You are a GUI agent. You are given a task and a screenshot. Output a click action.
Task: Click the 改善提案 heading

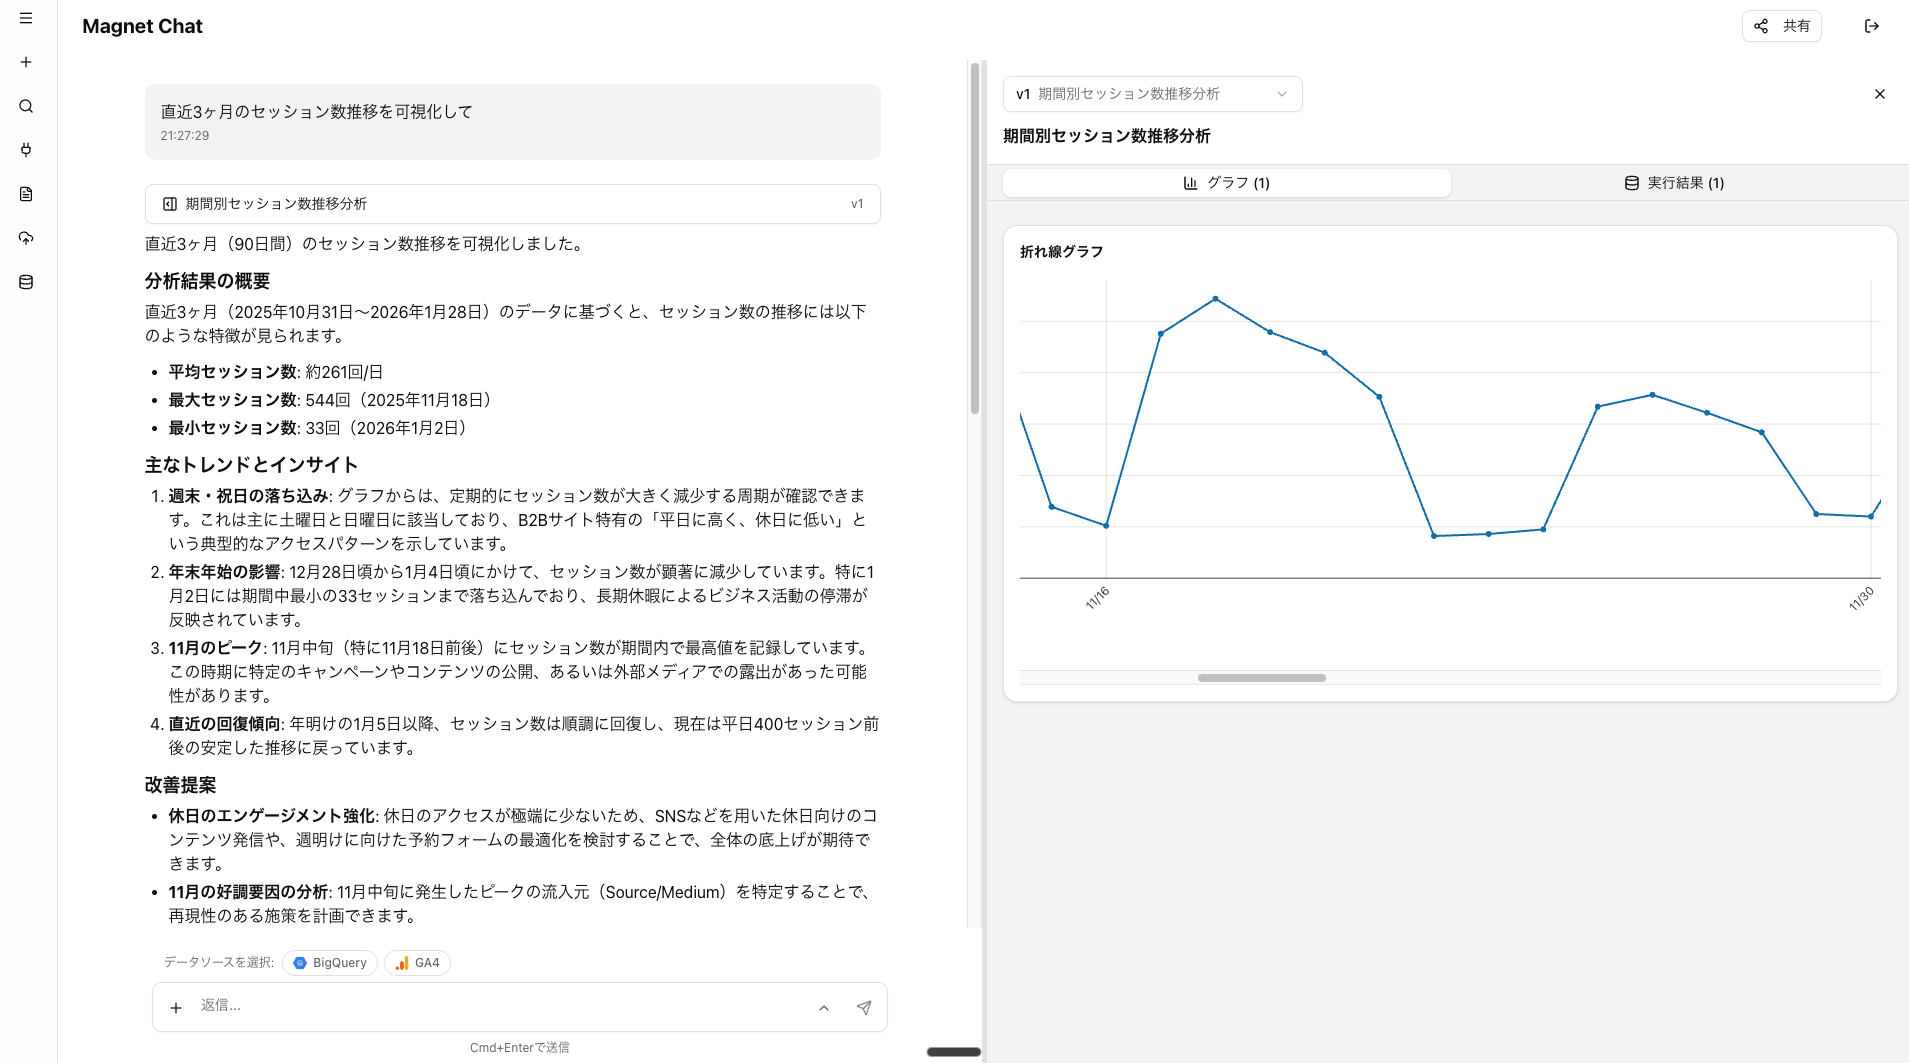[181, 785]
